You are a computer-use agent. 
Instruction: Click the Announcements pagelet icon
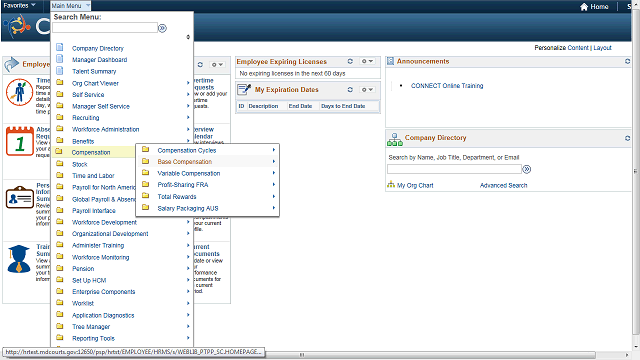(x=391, y=61)
